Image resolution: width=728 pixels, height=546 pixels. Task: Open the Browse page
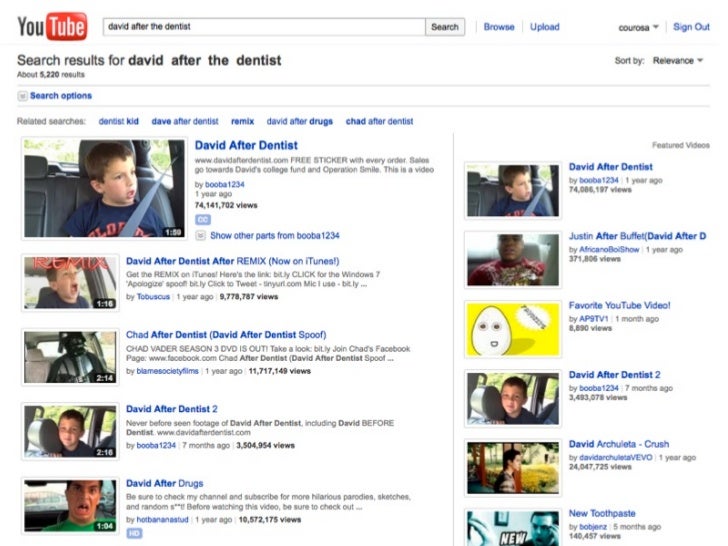[x=499, y=27]
